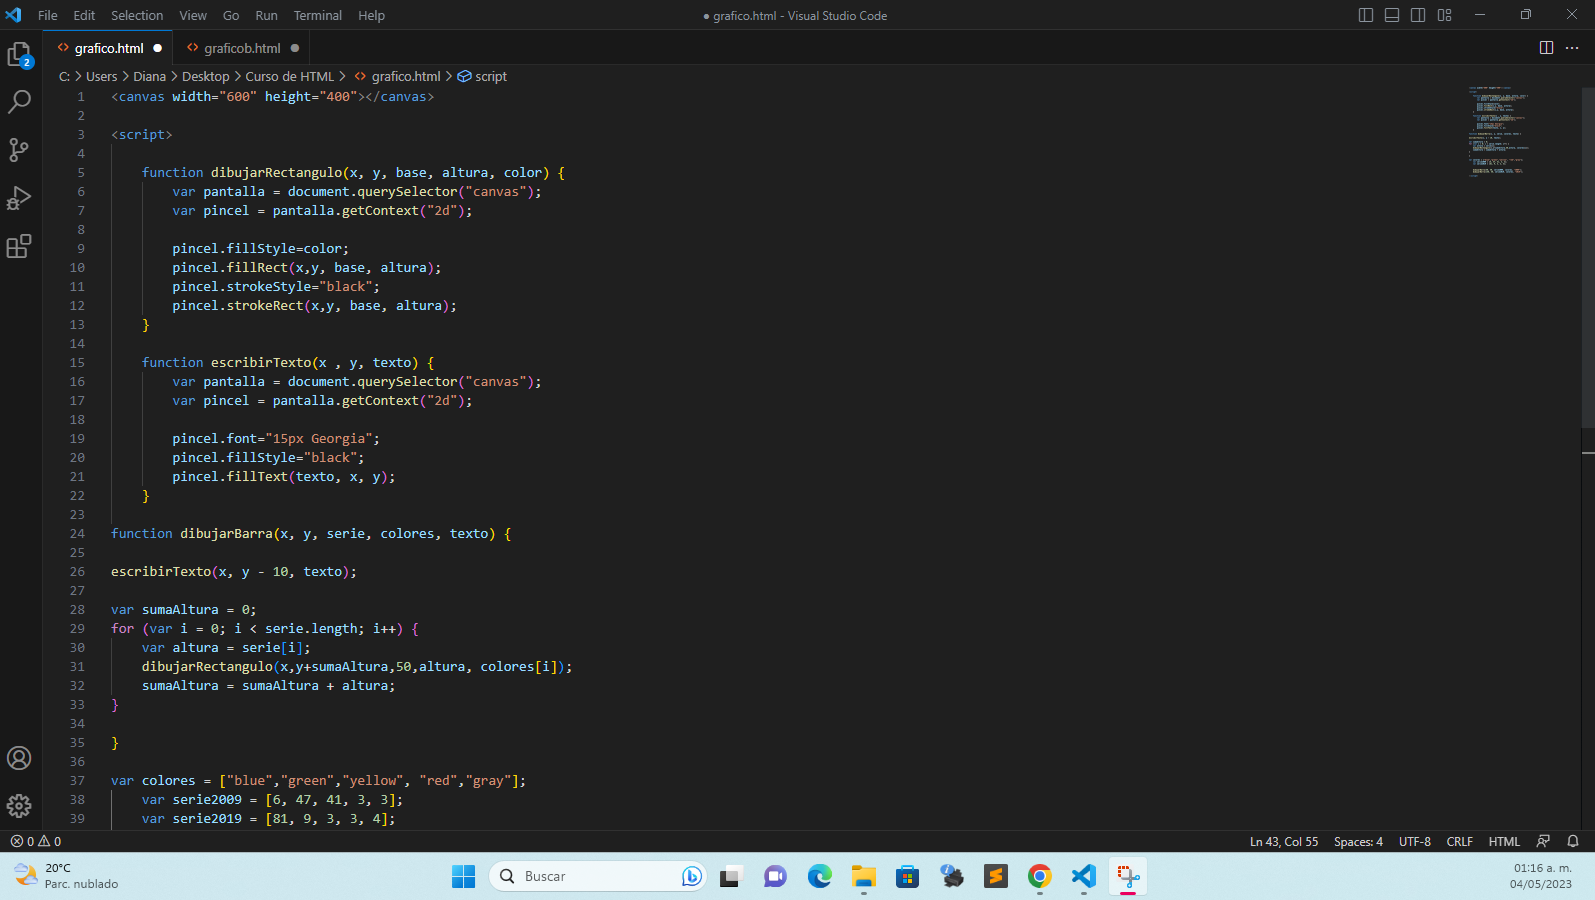Change language mode via HTML item
Image resolution: width=1595 pixels, height=900 pixels.
1504,841
